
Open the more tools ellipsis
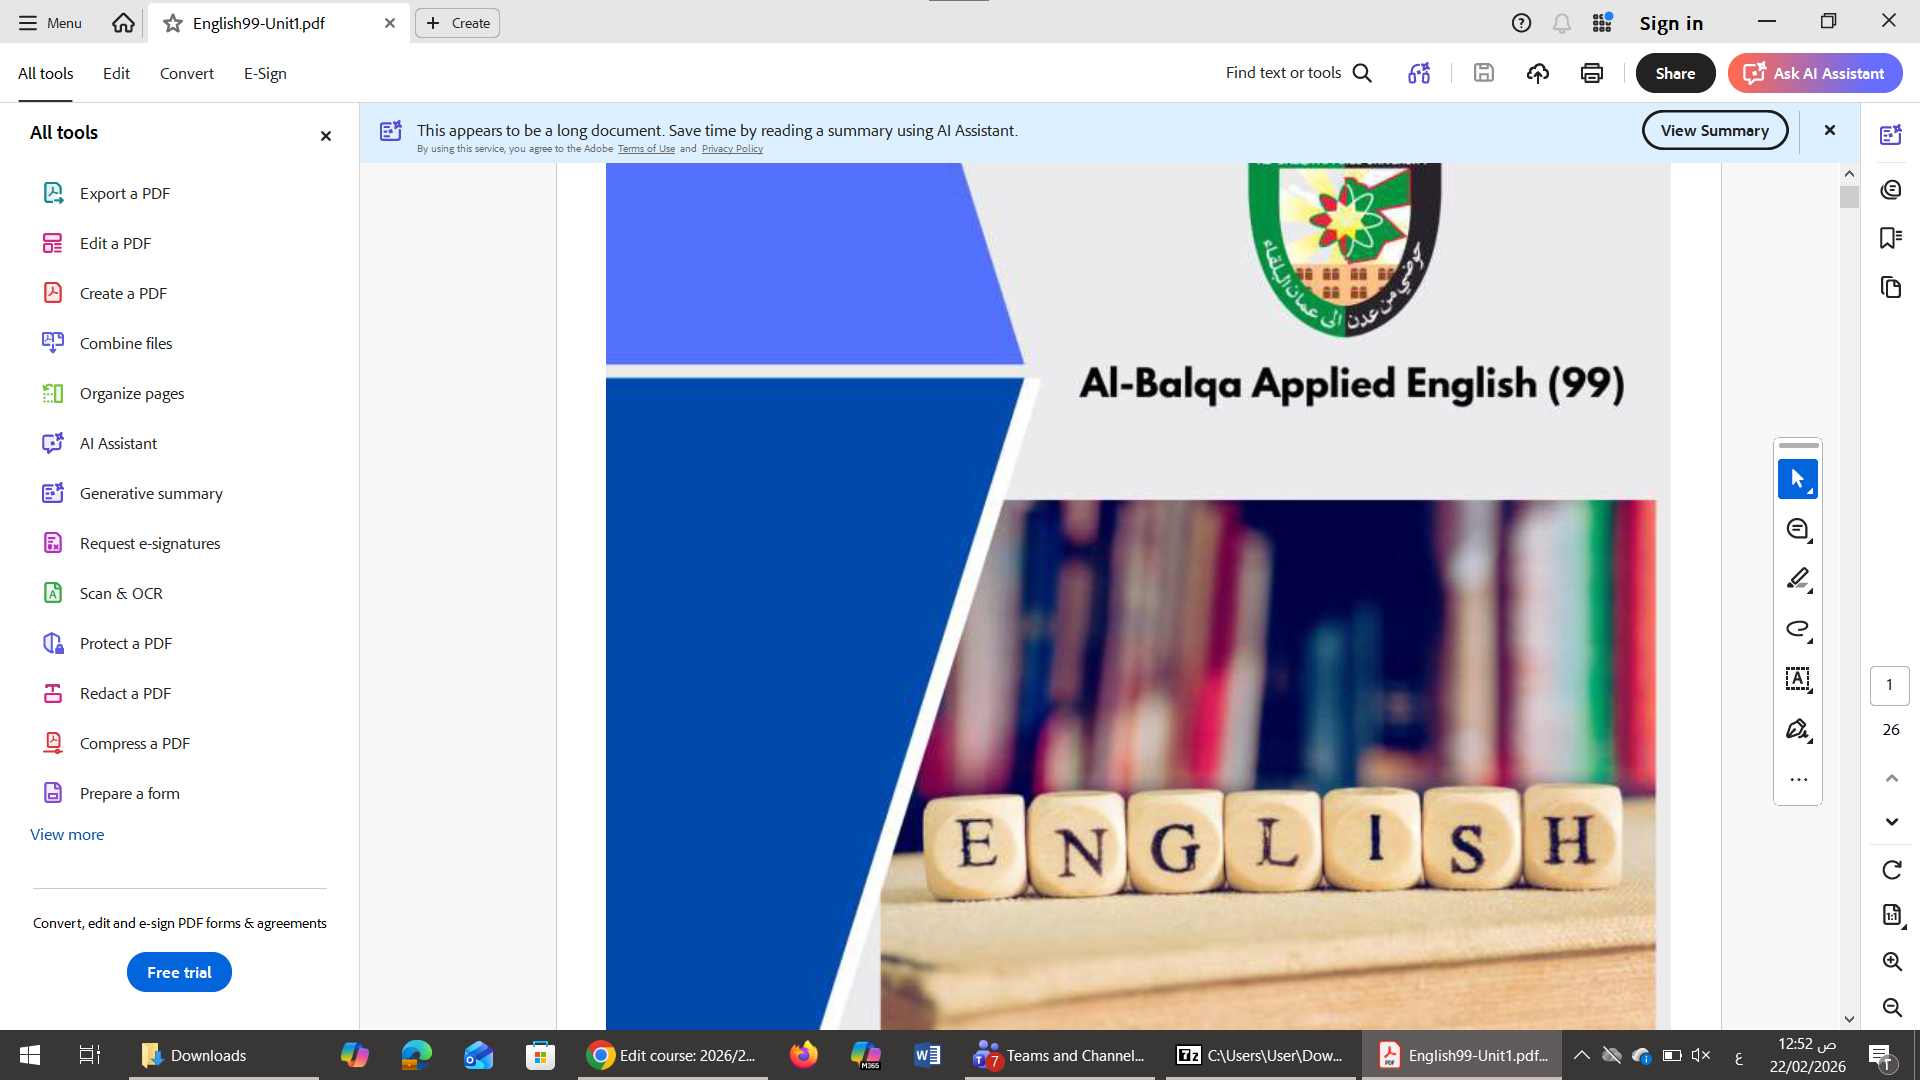coord(1797,779)
